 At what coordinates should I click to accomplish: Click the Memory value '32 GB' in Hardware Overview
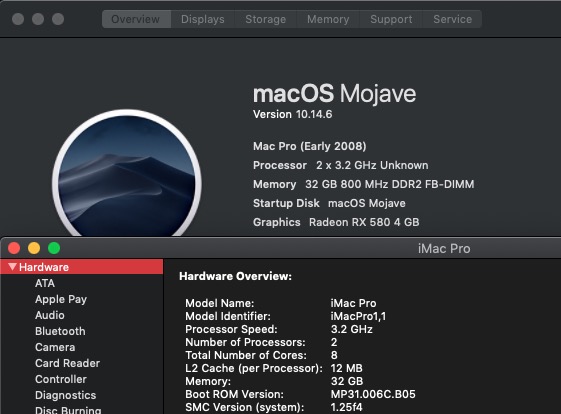(347, 381)
